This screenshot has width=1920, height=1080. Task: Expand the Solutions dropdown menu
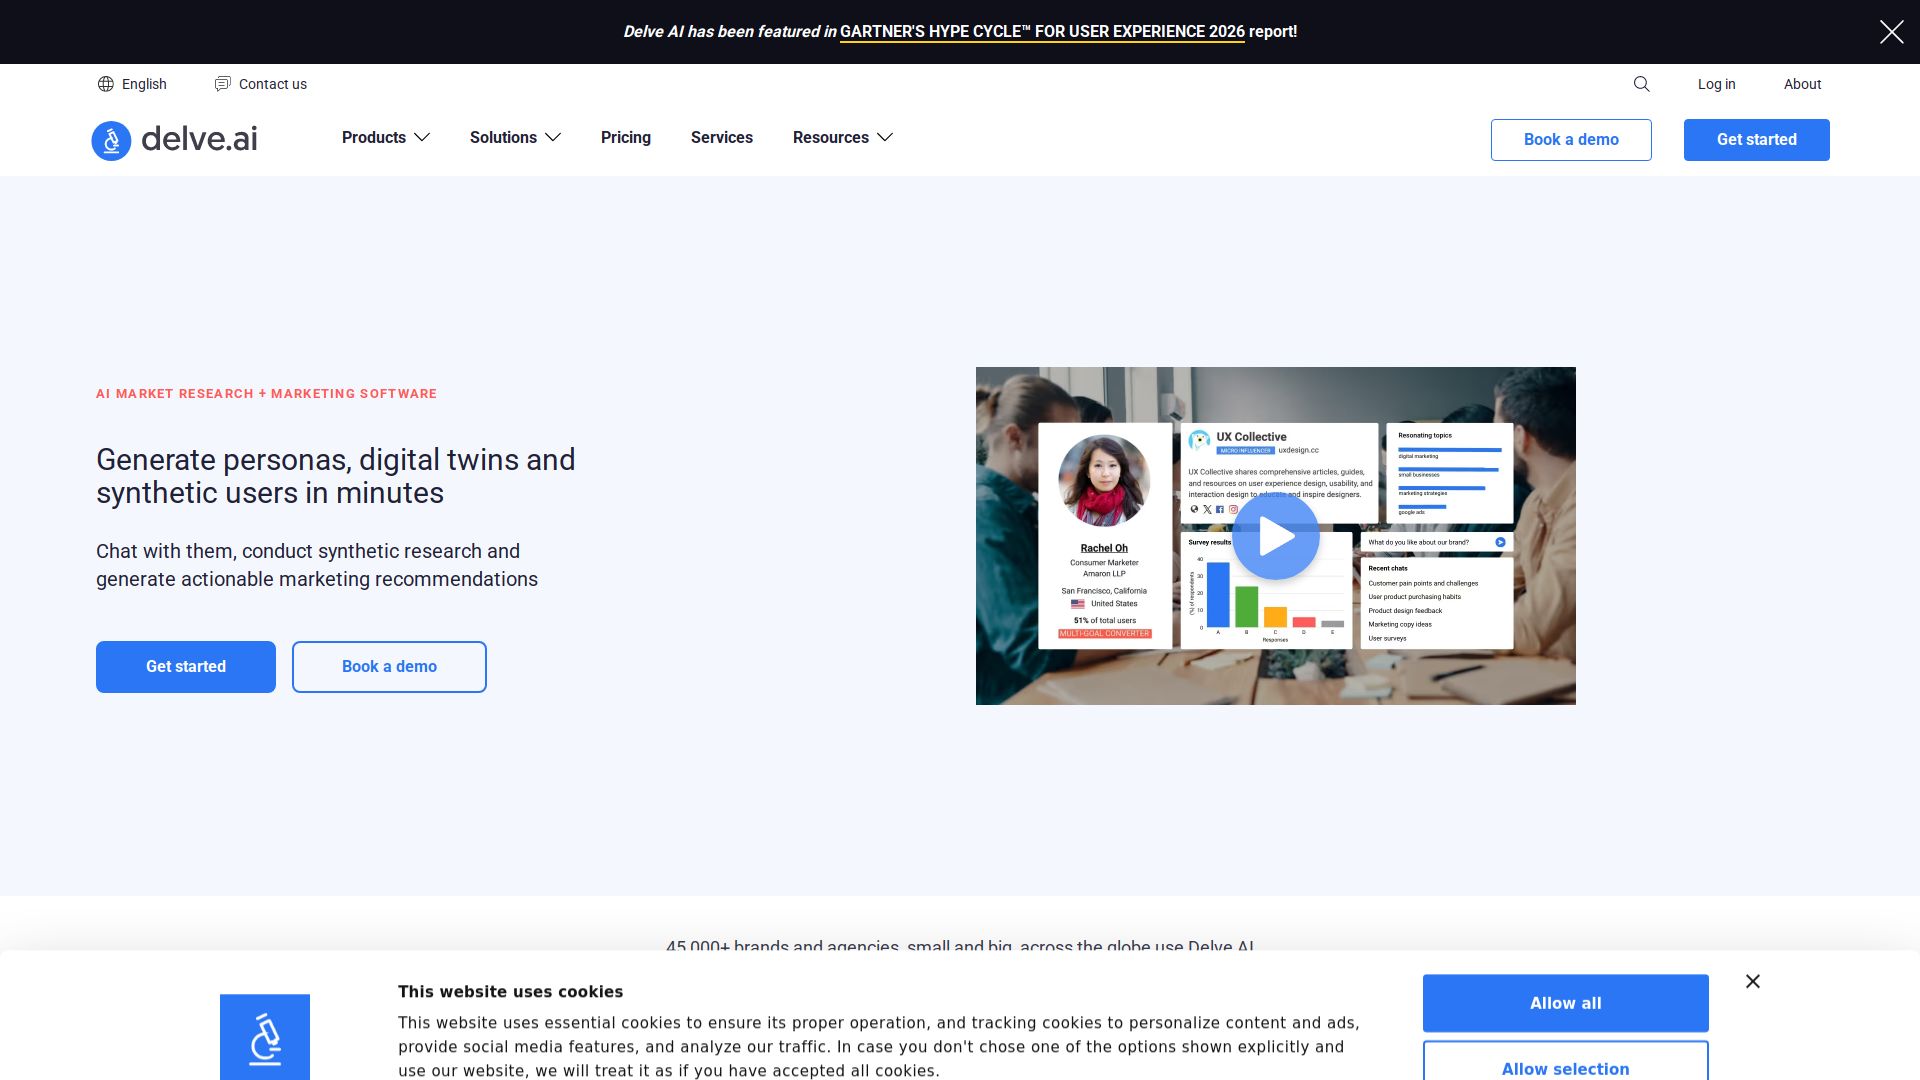(515, 138)
